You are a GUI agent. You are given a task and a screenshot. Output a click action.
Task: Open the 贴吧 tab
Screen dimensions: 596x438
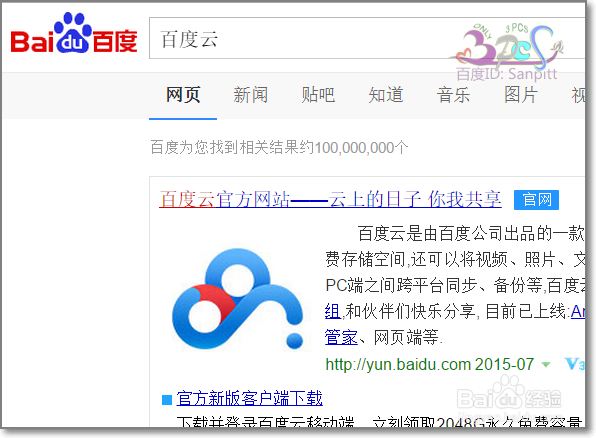pyautogui.click(x=318, y=95)
